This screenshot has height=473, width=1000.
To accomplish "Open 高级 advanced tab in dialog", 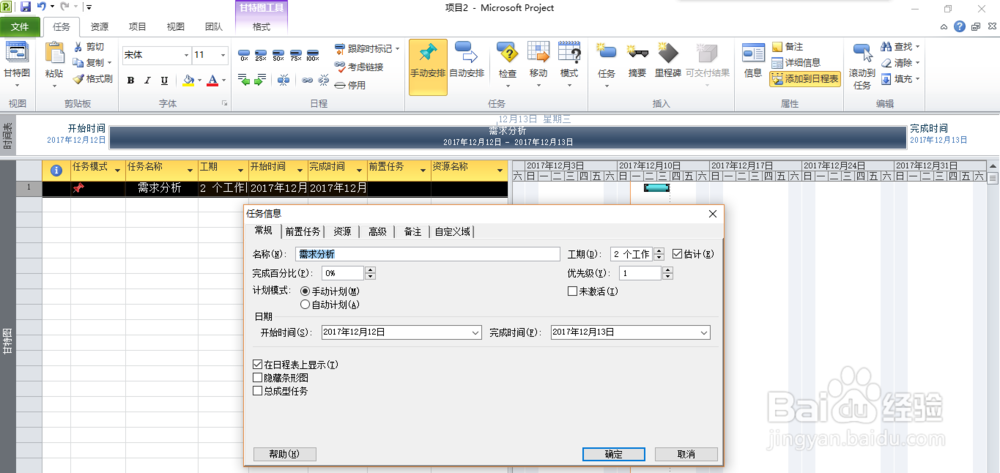I will (x=378, y=232).
